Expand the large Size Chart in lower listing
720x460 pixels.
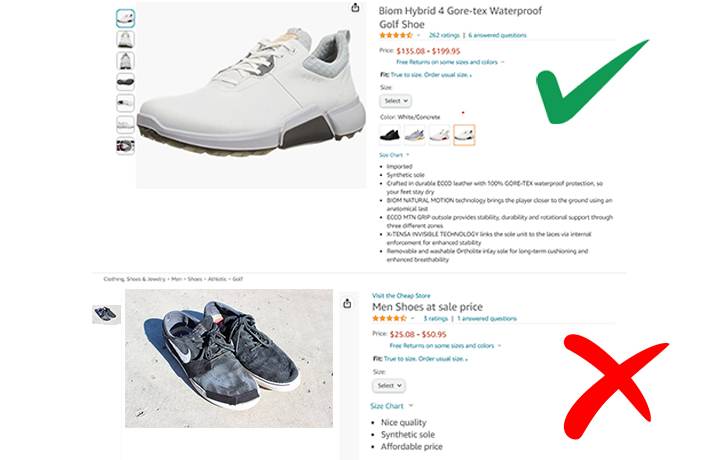pos(392,406)
